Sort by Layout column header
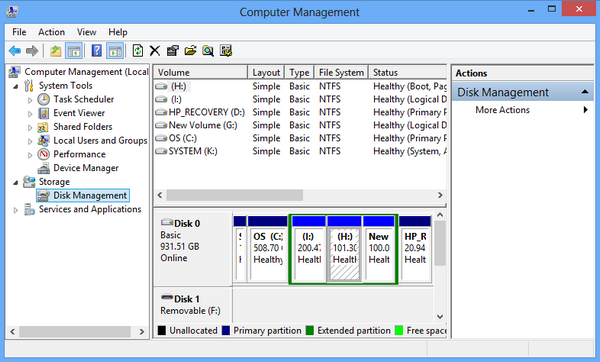The height and width of the screenshot is (362, 600). tap(266, 72)
